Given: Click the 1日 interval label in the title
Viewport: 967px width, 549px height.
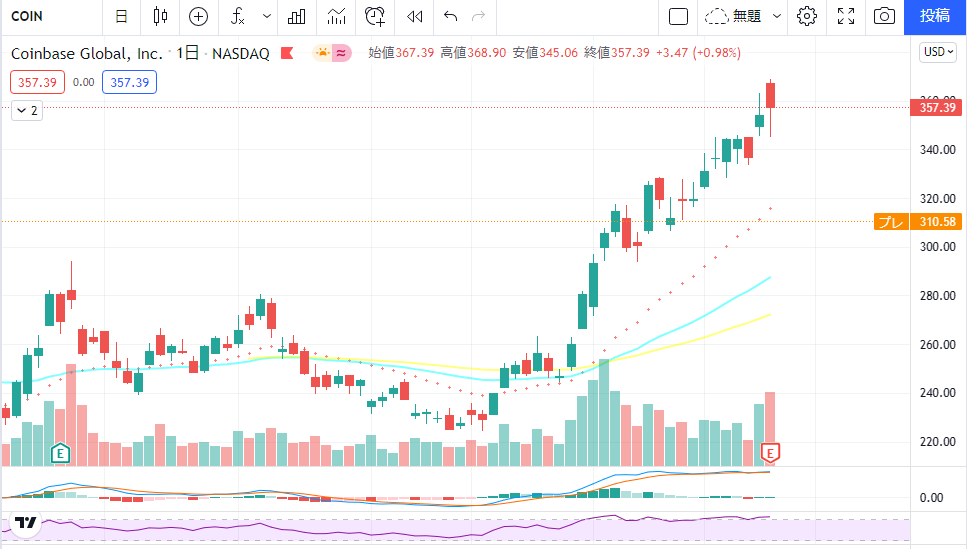Looking at the screenshot, I should click(187, 53).
